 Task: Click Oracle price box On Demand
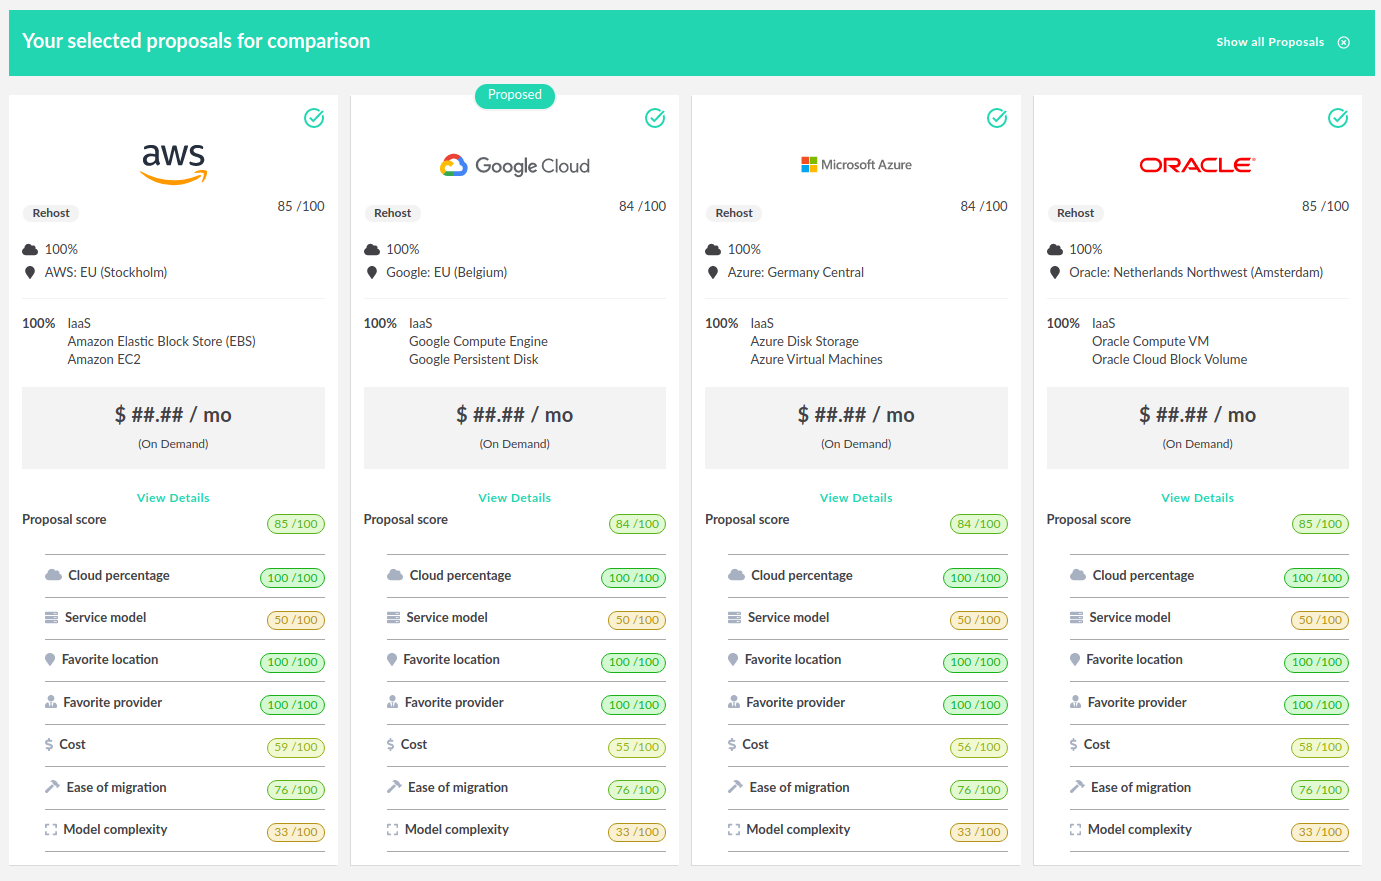tap(1198, 428)
